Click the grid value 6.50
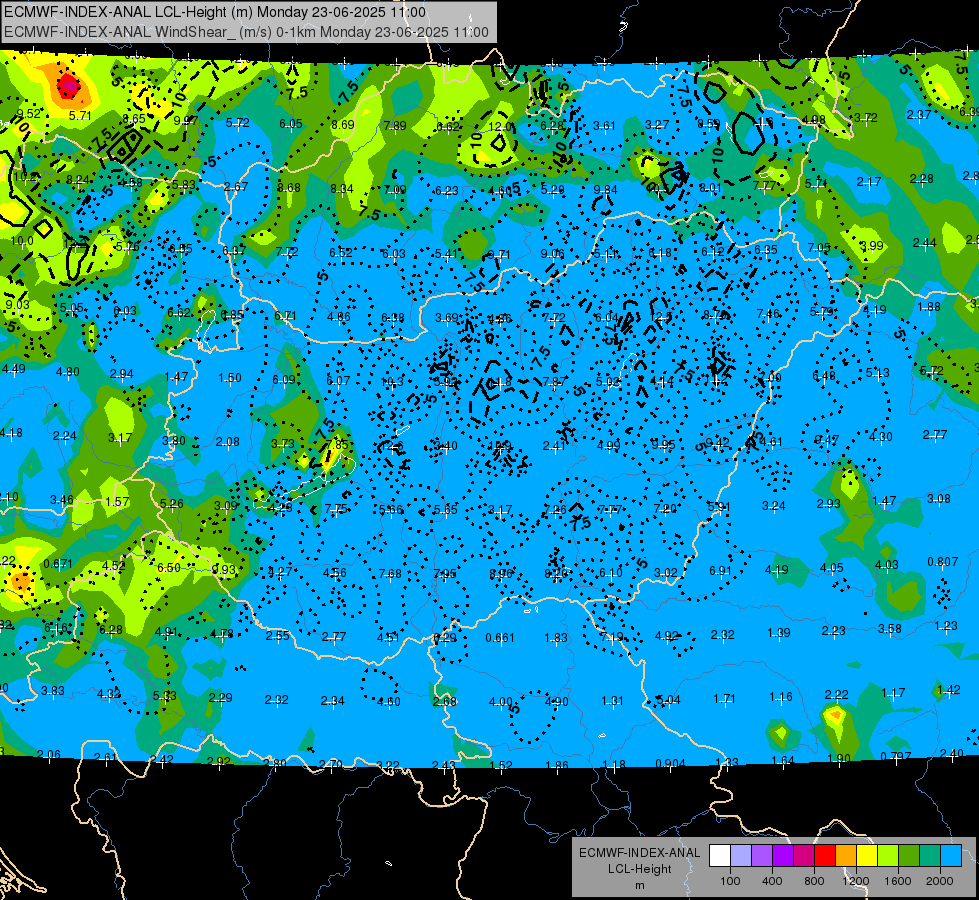The height and width of the screenshot is (900, 979). click(169, 568)
